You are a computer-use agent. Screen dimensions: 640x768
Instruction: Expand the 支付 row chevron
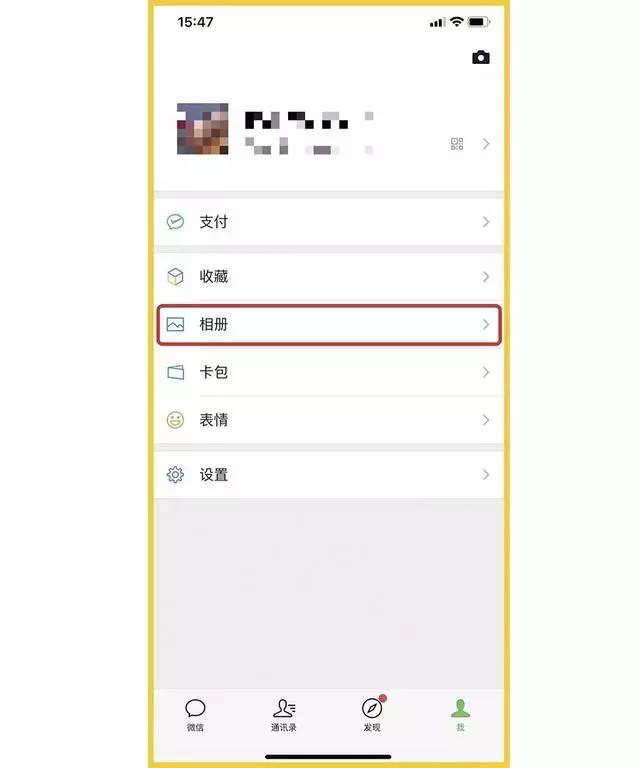[486, 222]
